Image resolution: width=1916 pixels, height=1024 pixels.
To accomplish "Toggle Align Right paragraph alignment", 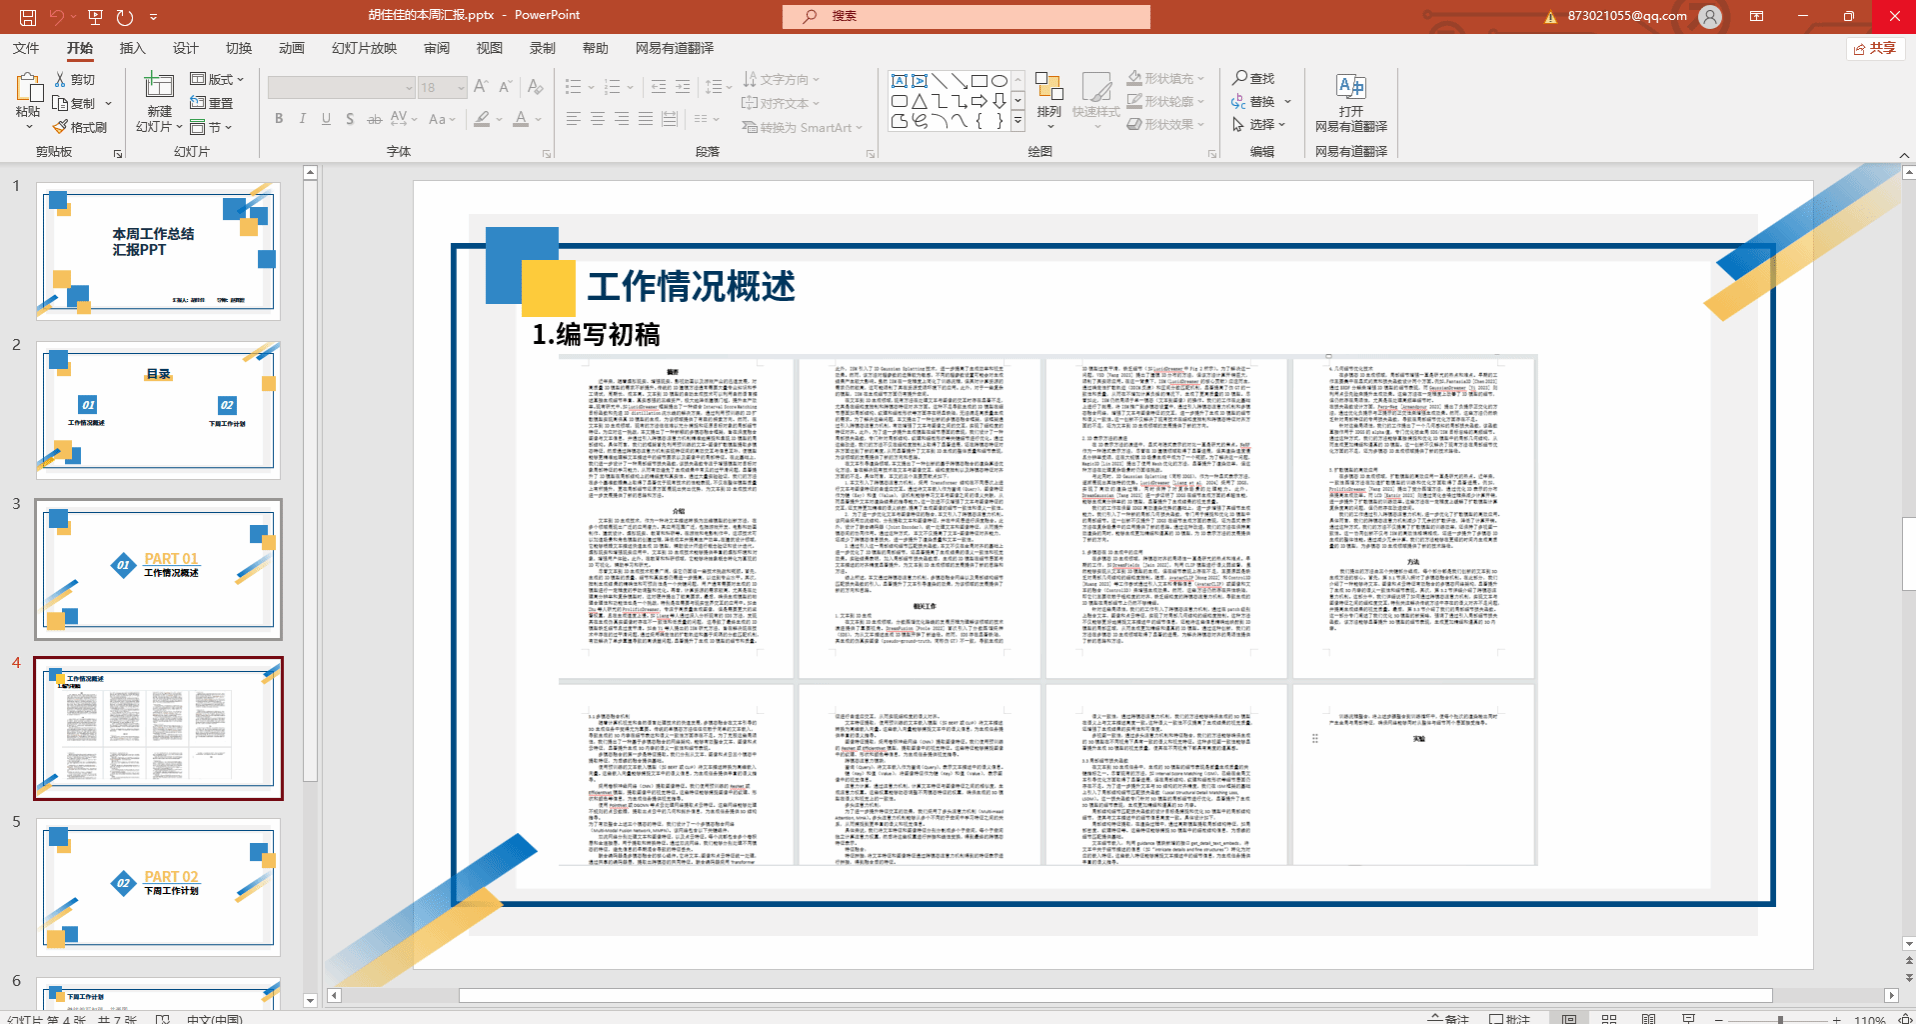I will 621,119.
